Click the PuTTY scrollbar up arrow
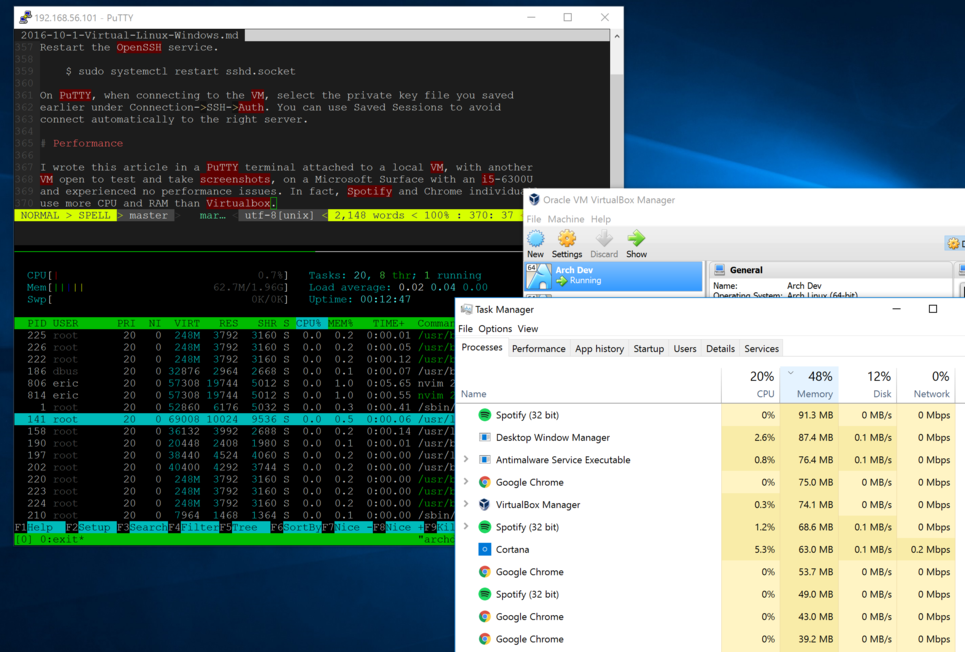 617,36
